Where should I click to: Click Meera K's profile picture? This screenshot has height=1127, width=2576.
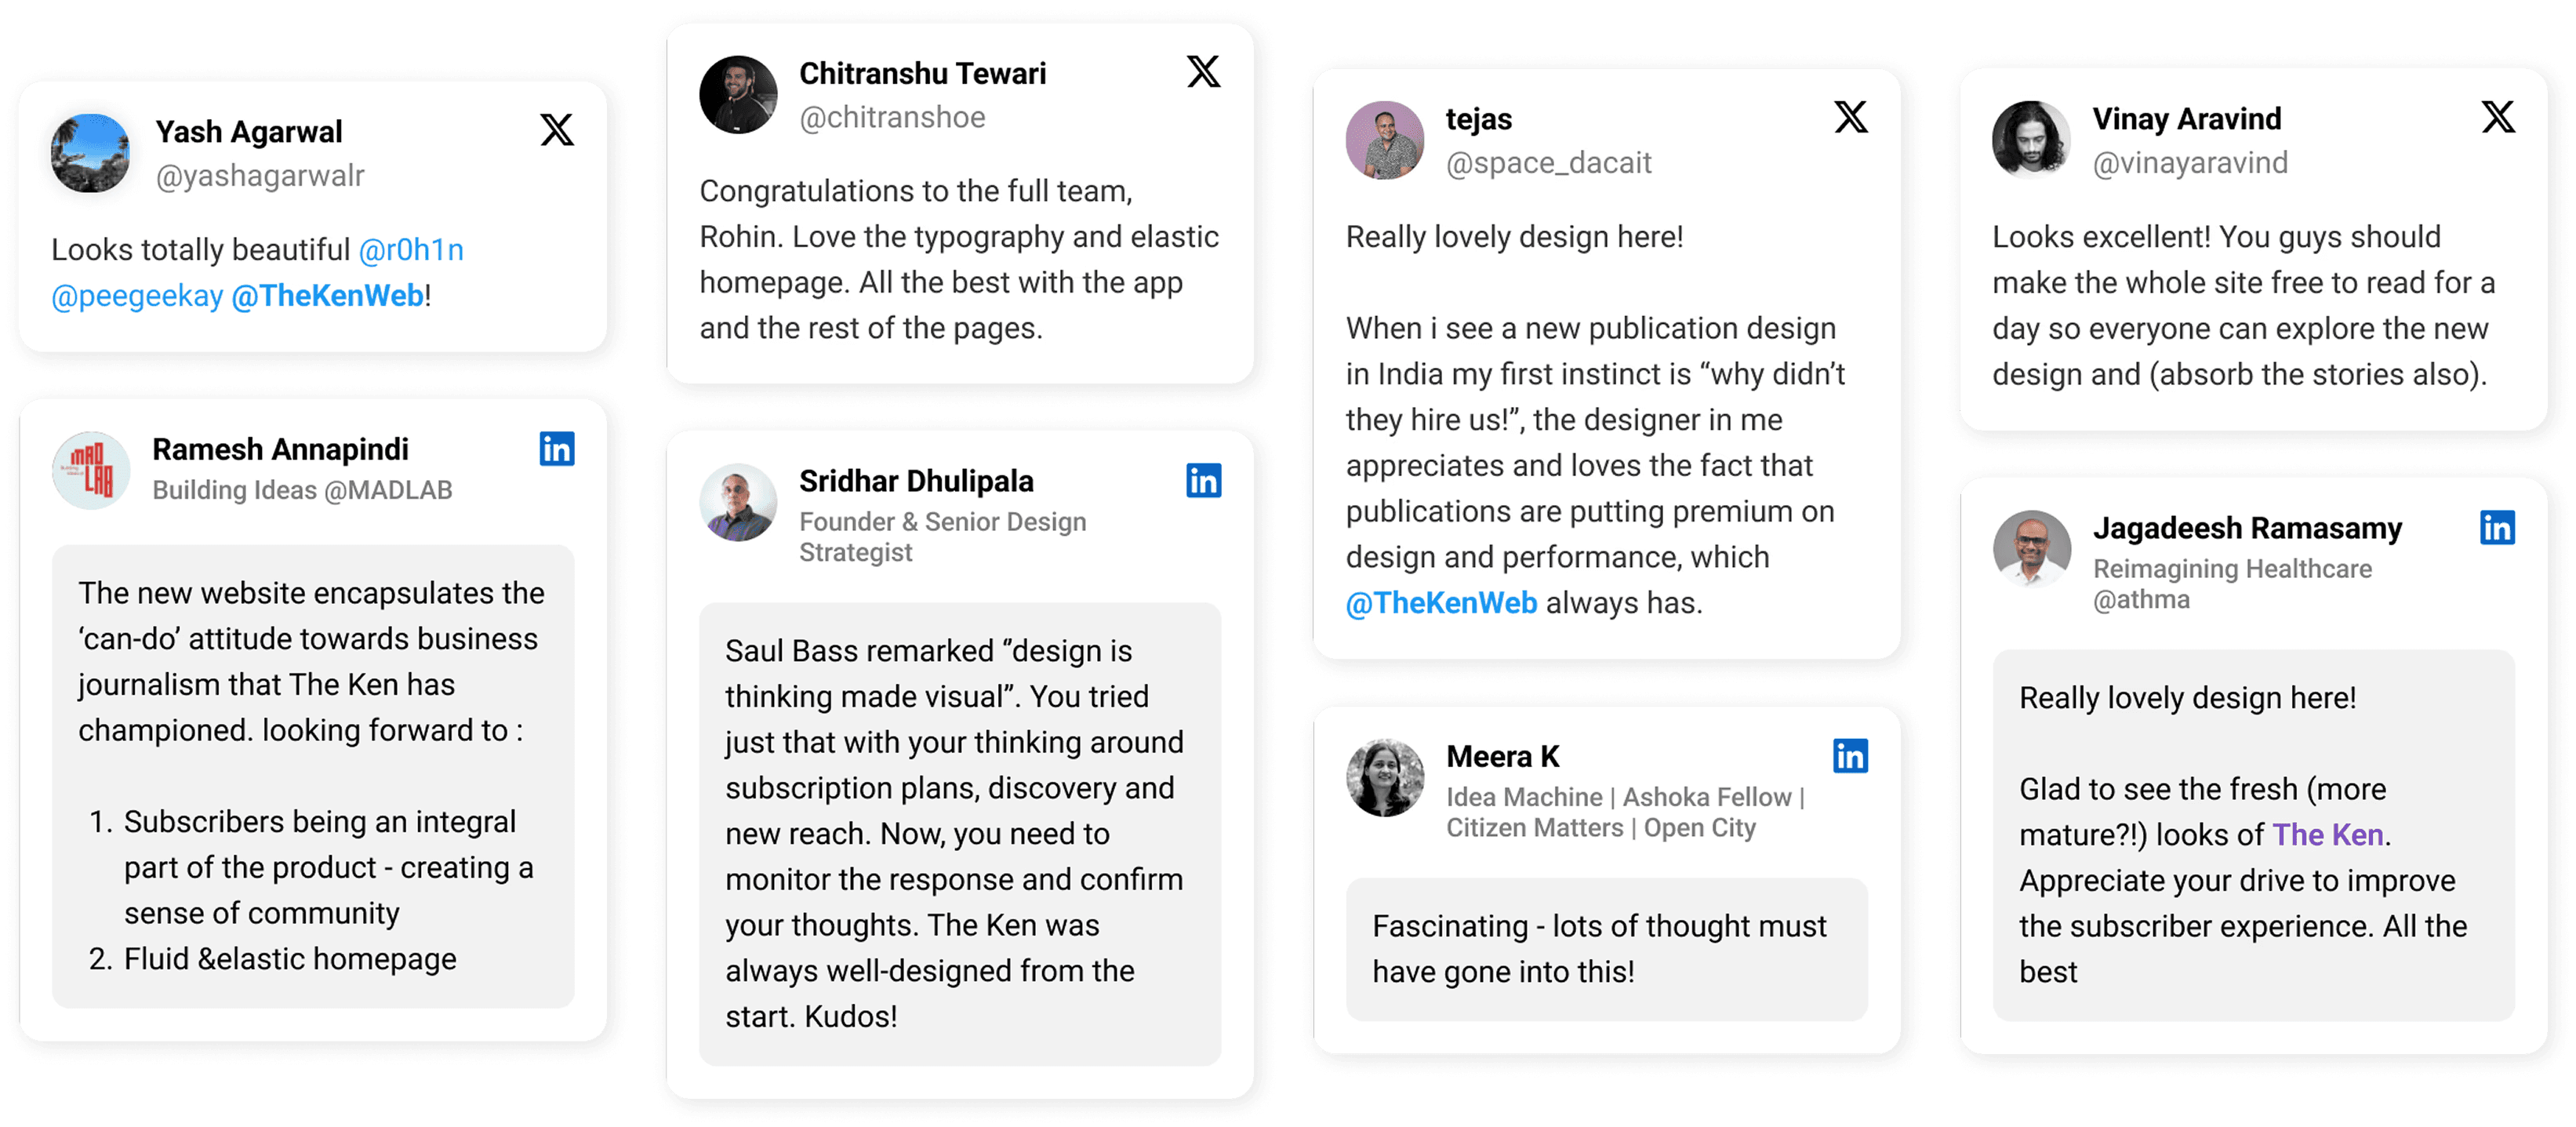[1385, 778]
